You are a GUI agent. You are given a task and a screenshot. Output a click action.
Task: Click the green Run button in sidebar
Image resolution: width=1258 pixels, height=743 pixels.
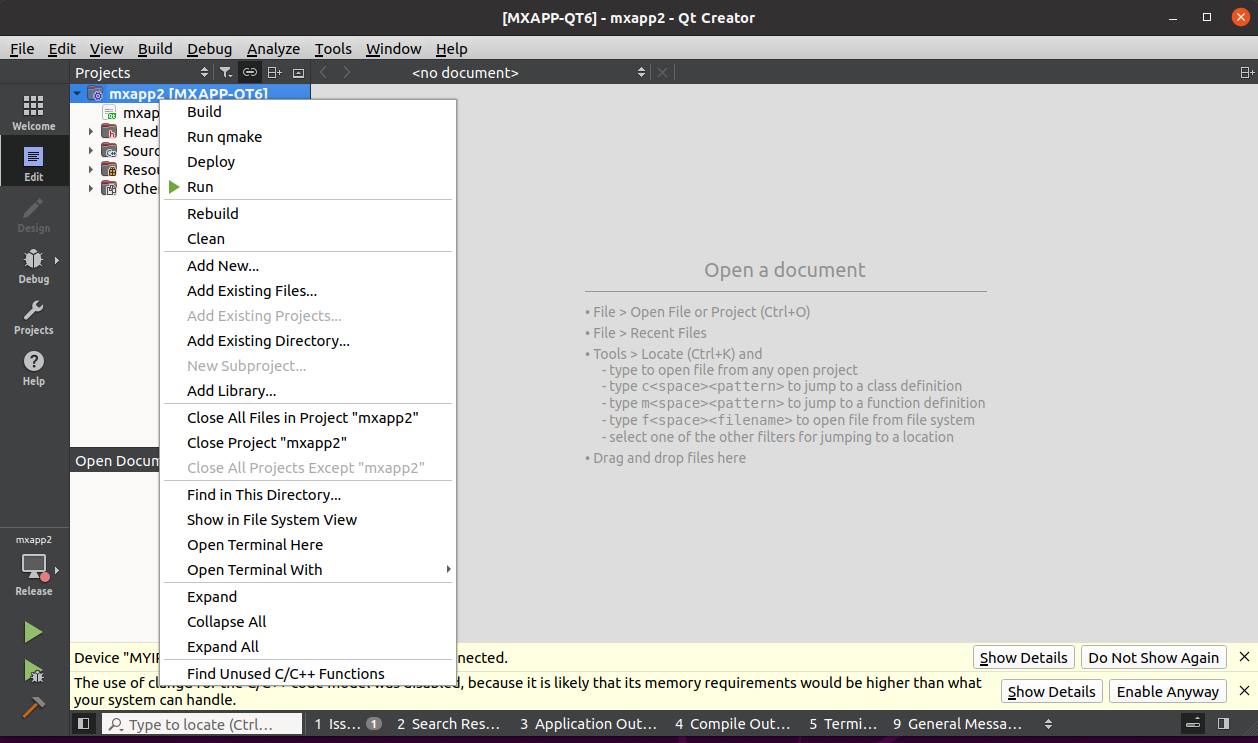click(34, 632)
